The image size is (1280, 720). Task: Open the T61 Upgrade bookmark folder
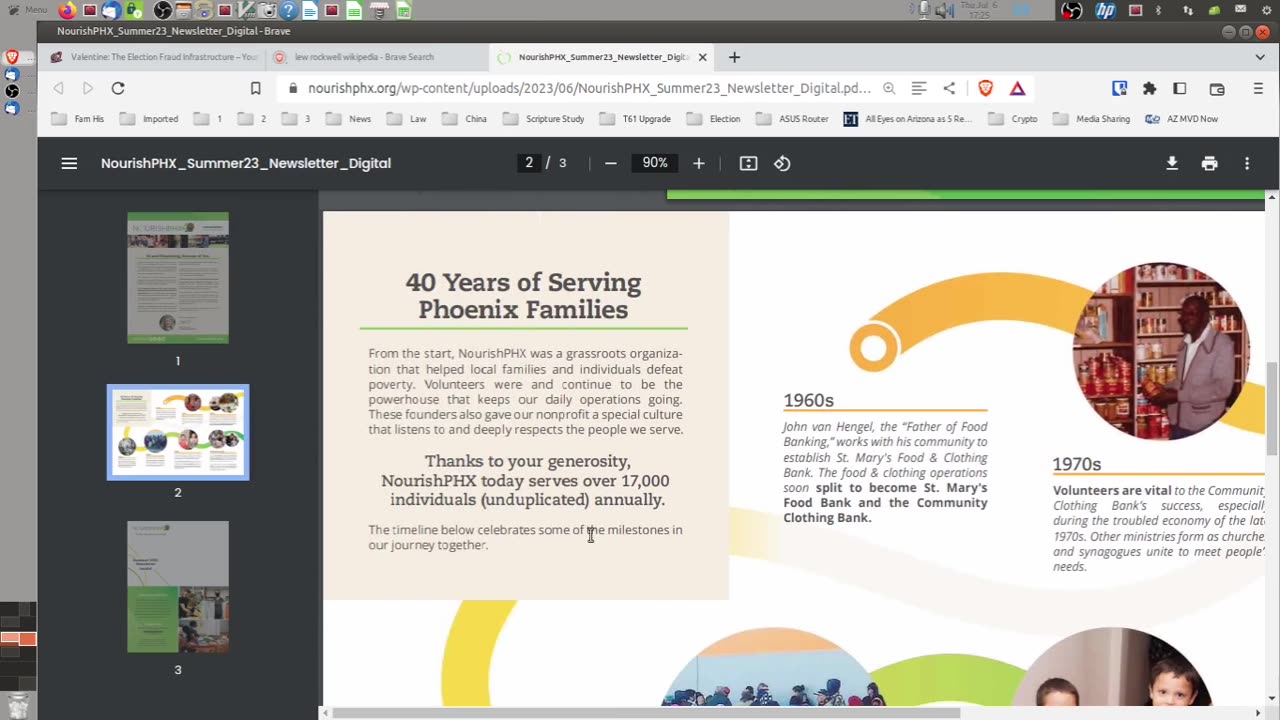point(635,119)
